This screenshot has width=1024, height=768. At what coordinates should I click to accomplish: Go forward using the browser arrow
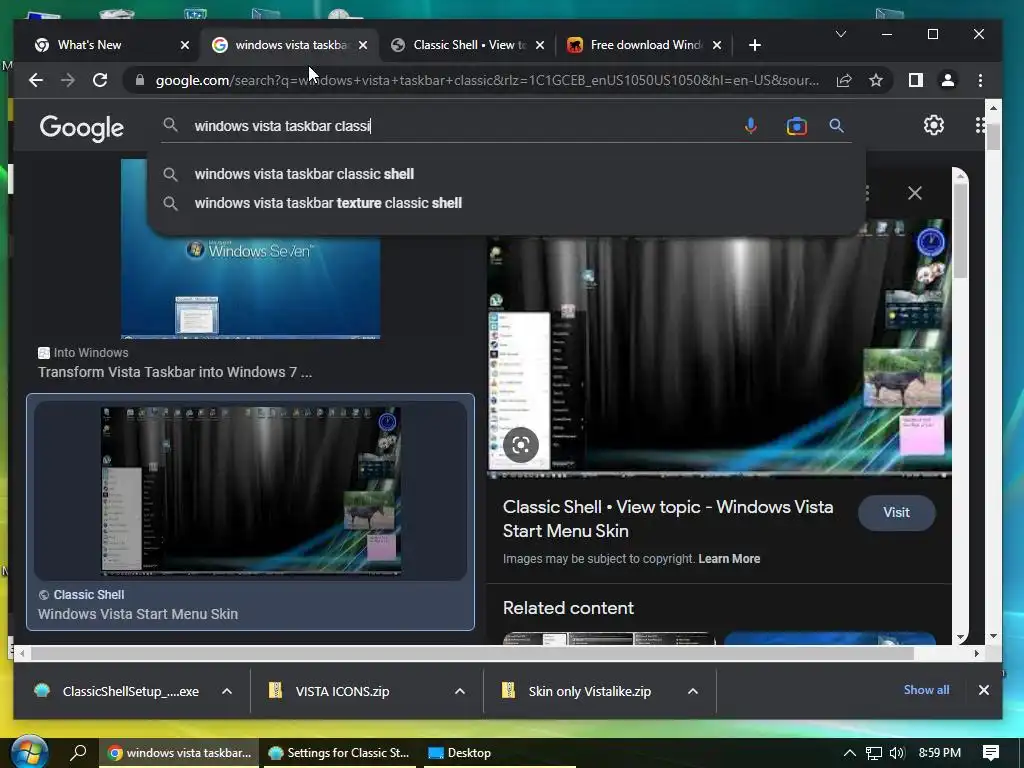click(68, 80)
